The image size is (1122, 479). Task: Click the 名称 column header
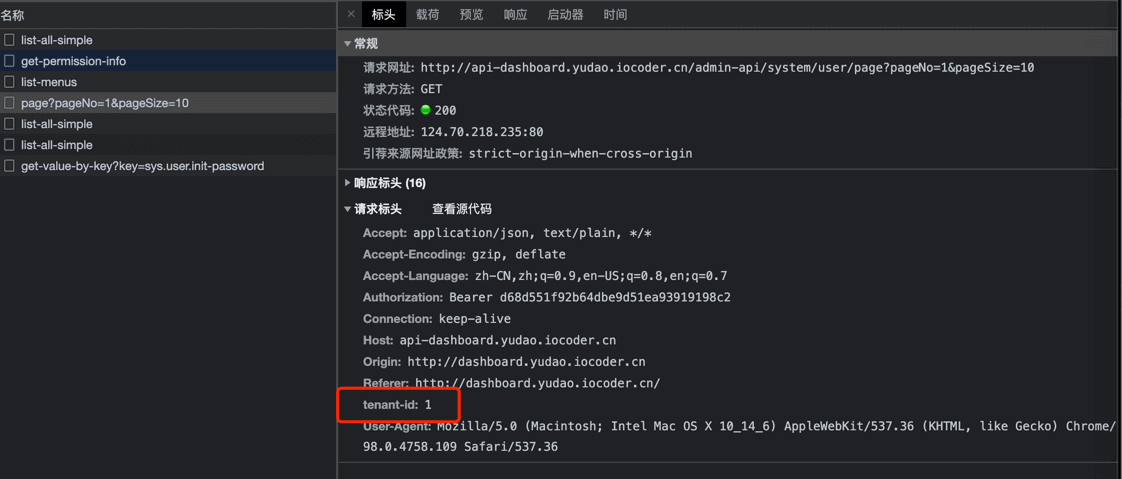point(13,15)
